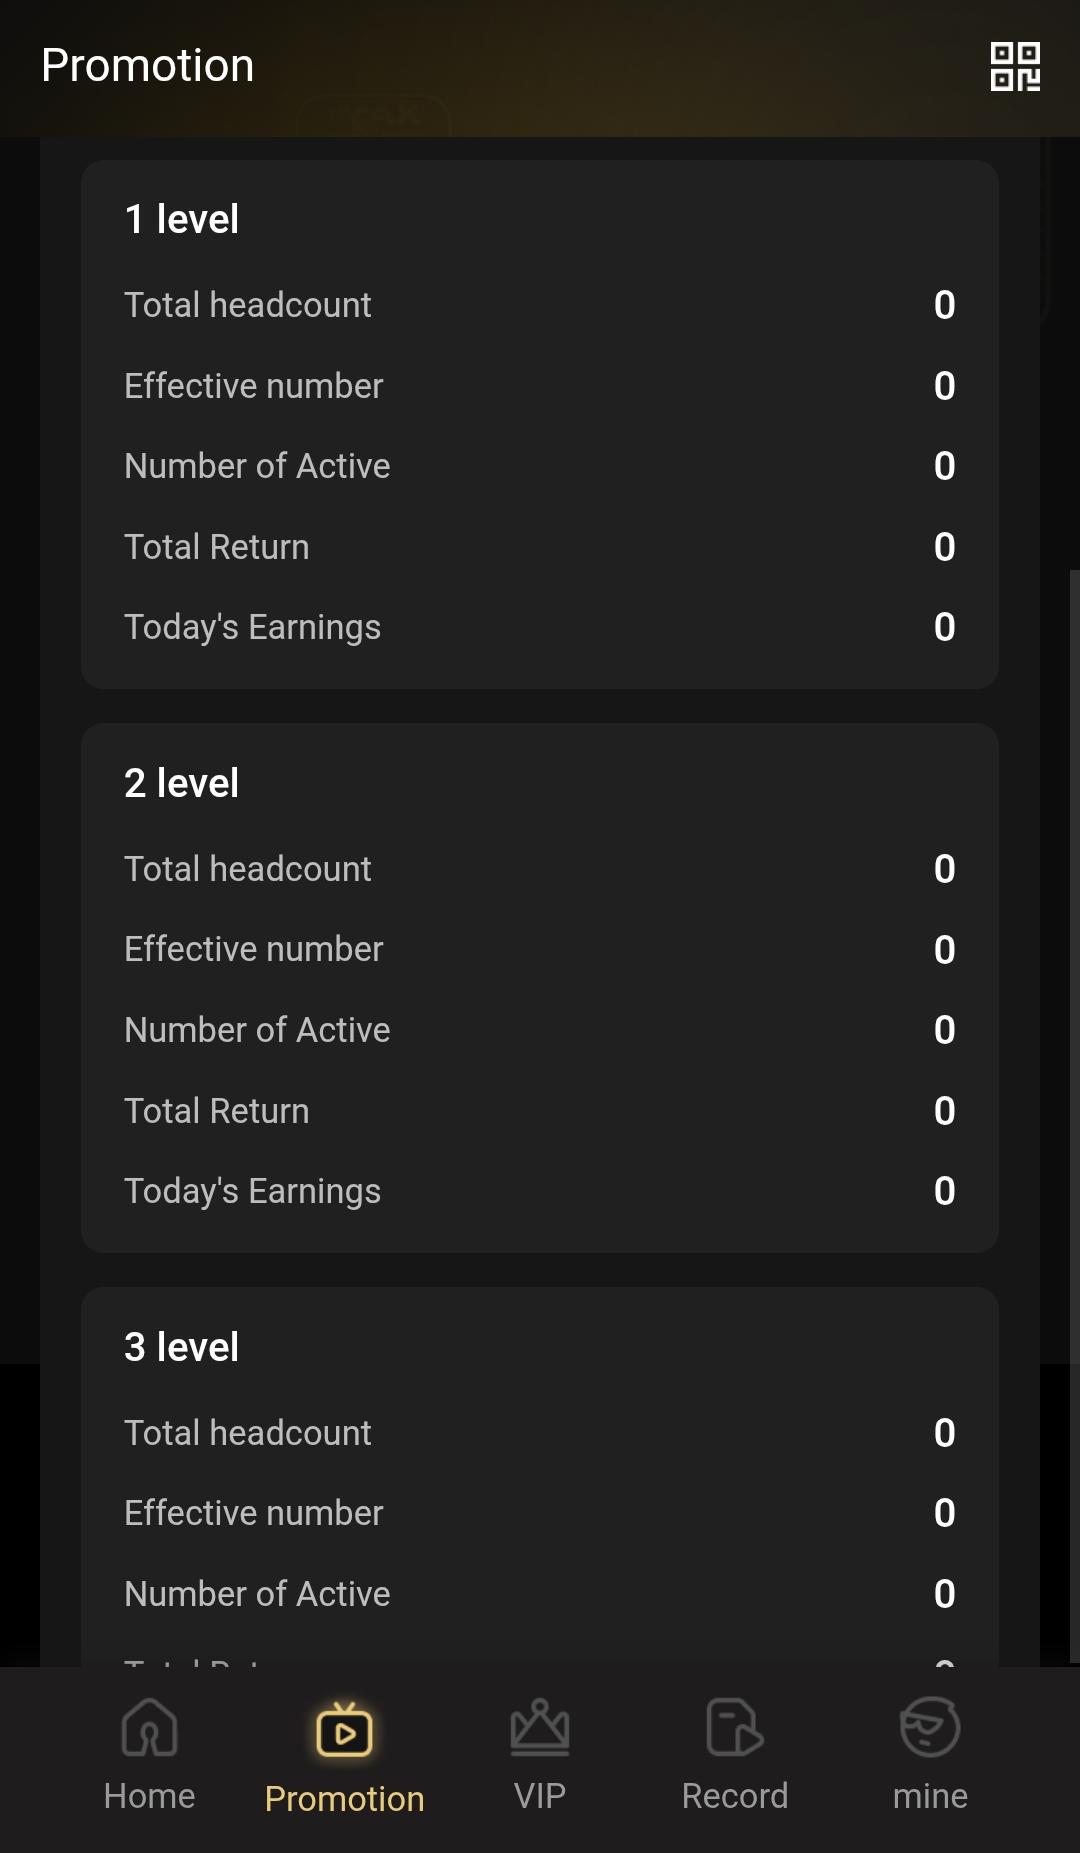Click Number of Active in 3 level
Viewport: 1080px width, 1853px height.
pos(257,1594)
